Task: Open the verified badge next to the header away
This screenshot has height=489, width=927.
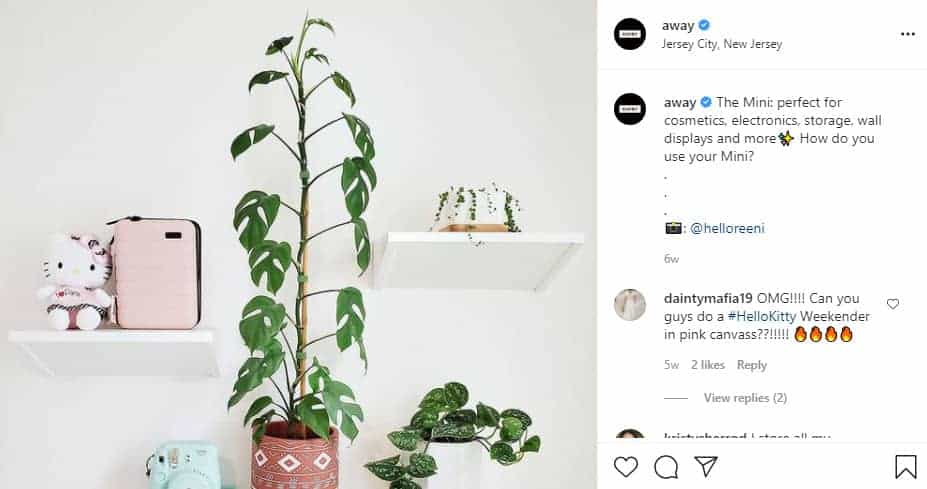Action: [704, 25]
